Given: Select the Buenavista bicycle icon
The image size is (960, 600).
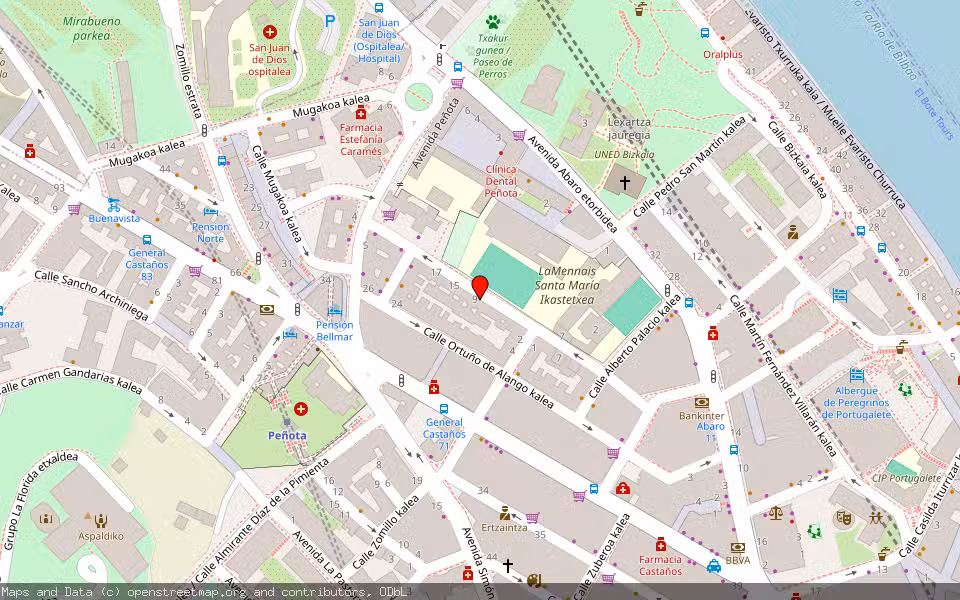Looking at the screenshot, I should (114, 204).
